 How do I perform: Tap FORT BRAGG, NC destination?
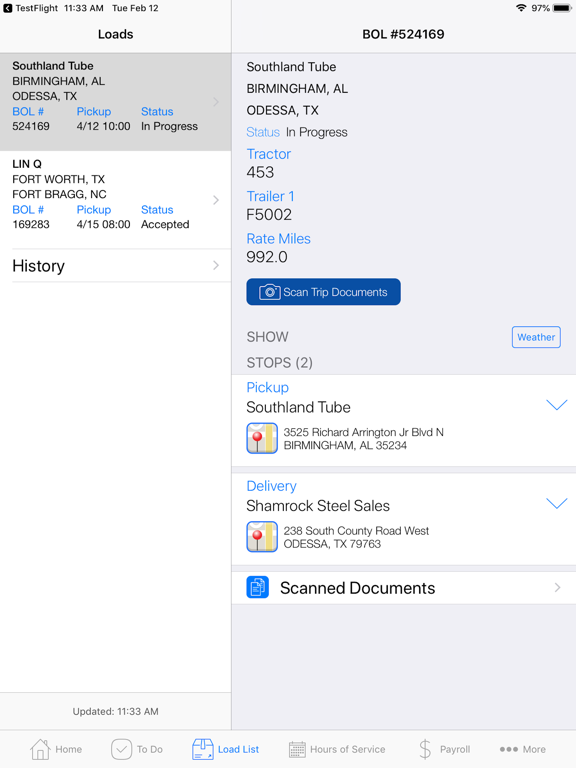(x=59, y=194)
